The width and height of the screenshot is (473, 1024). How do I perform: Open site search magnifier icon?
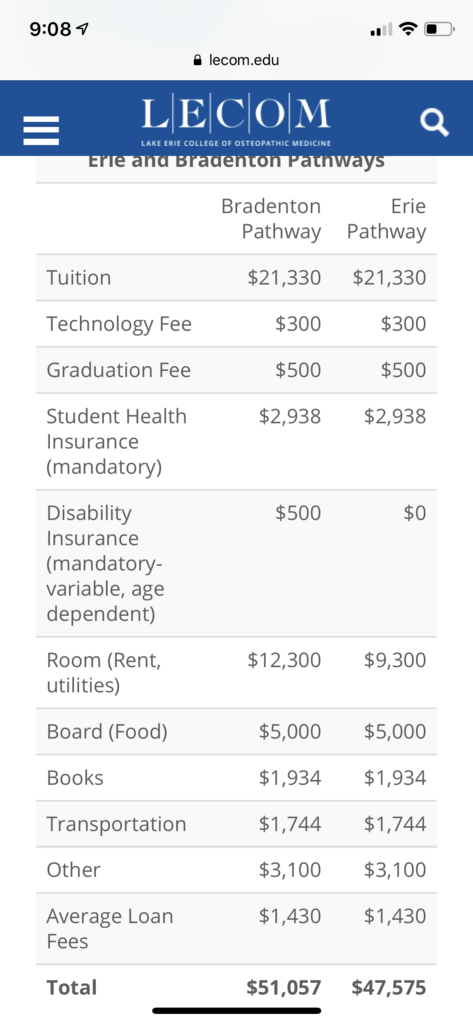click(434, 122)
